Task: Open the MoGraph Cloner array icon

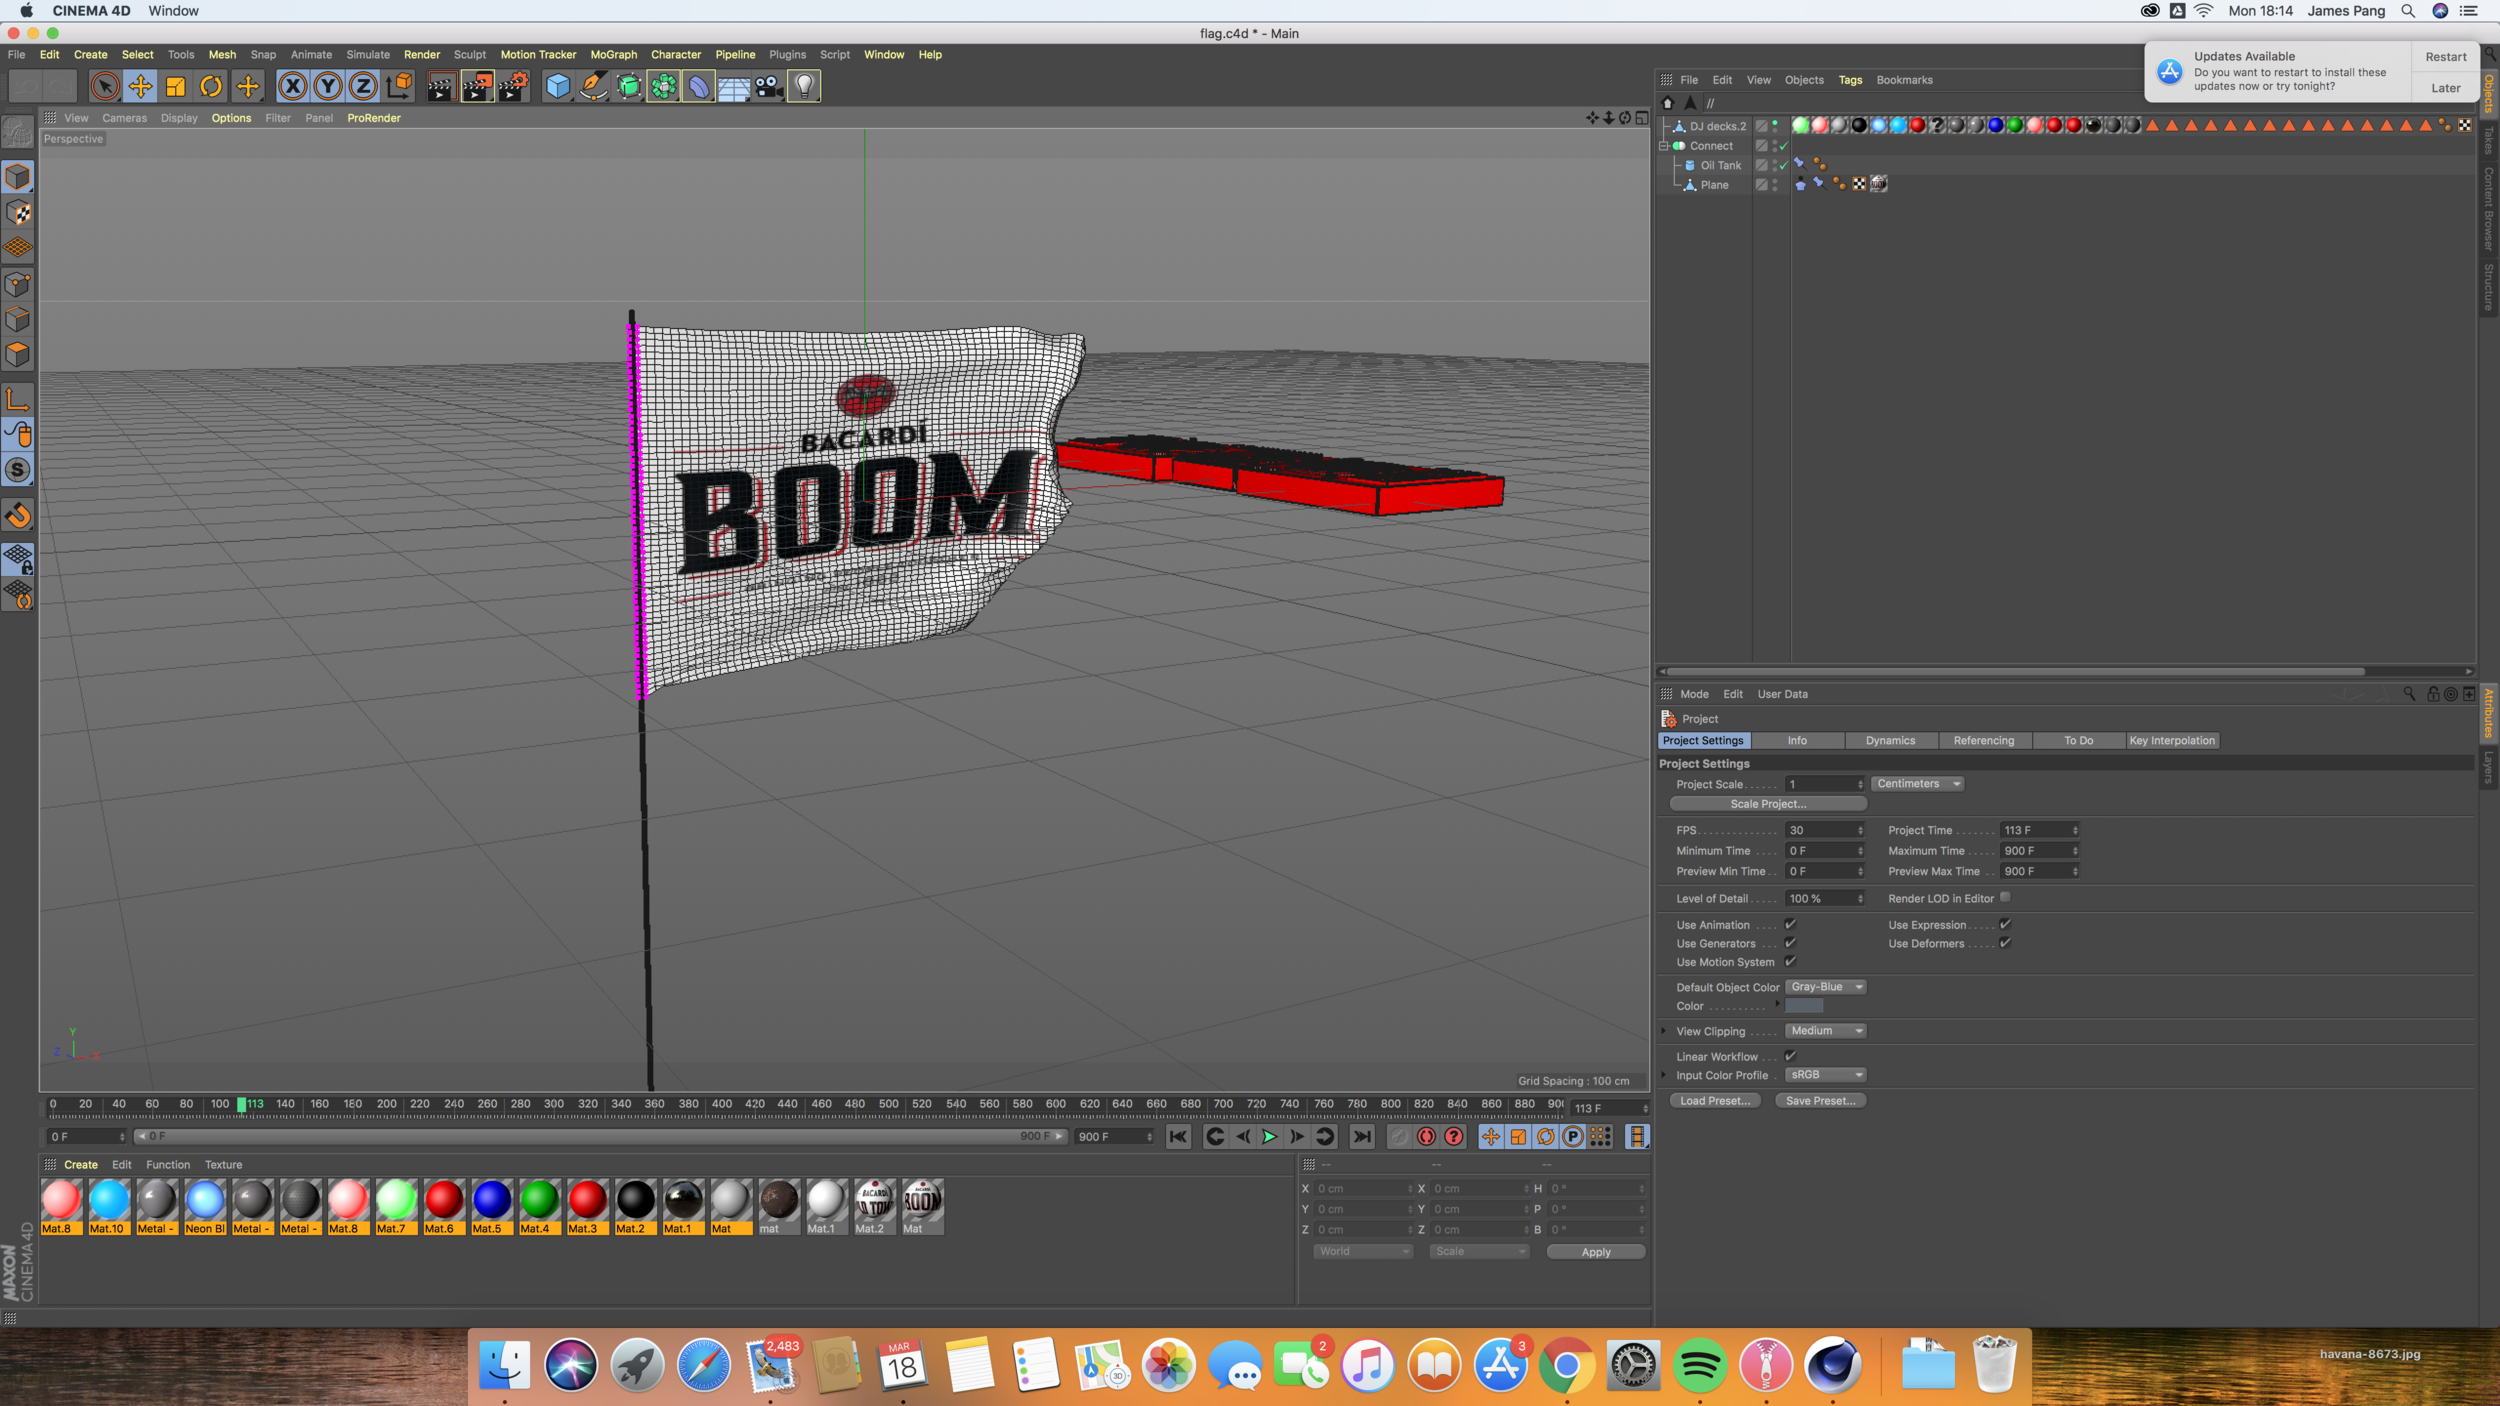Action: tap(663, 87)
